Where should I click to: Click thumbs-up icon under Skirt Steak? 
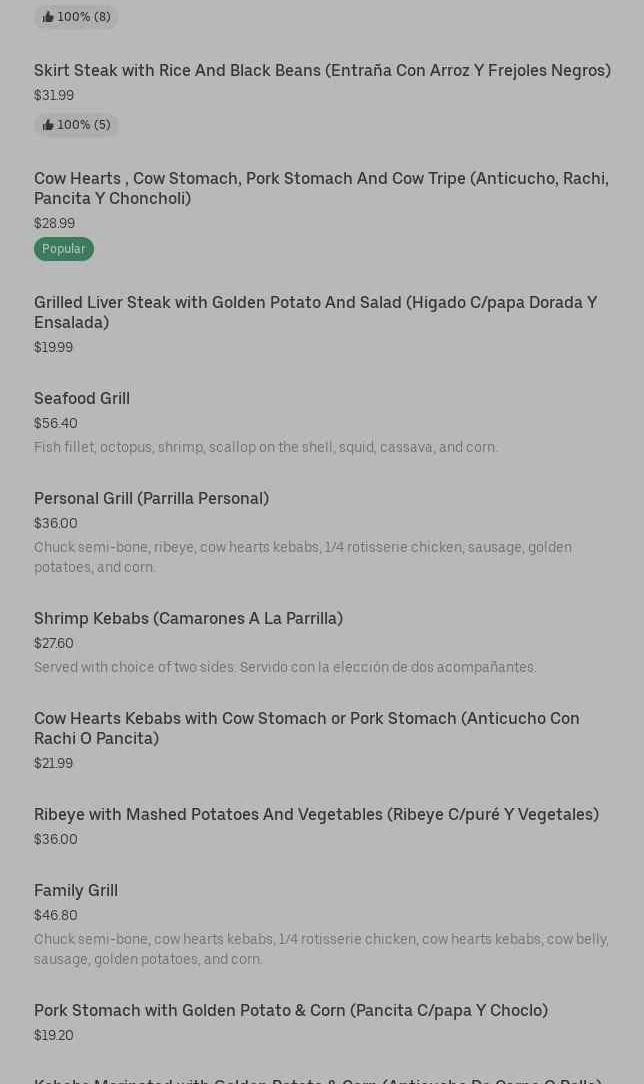coord(48,125)
